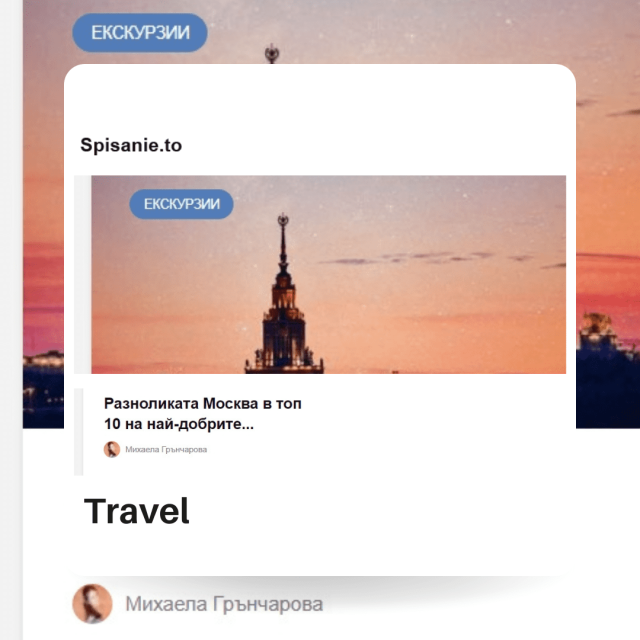Open the large Михаела Грънчарова avatar
The width and height of the screenshot is (640, 640).
pyautogui.click(x=92, y=604)
